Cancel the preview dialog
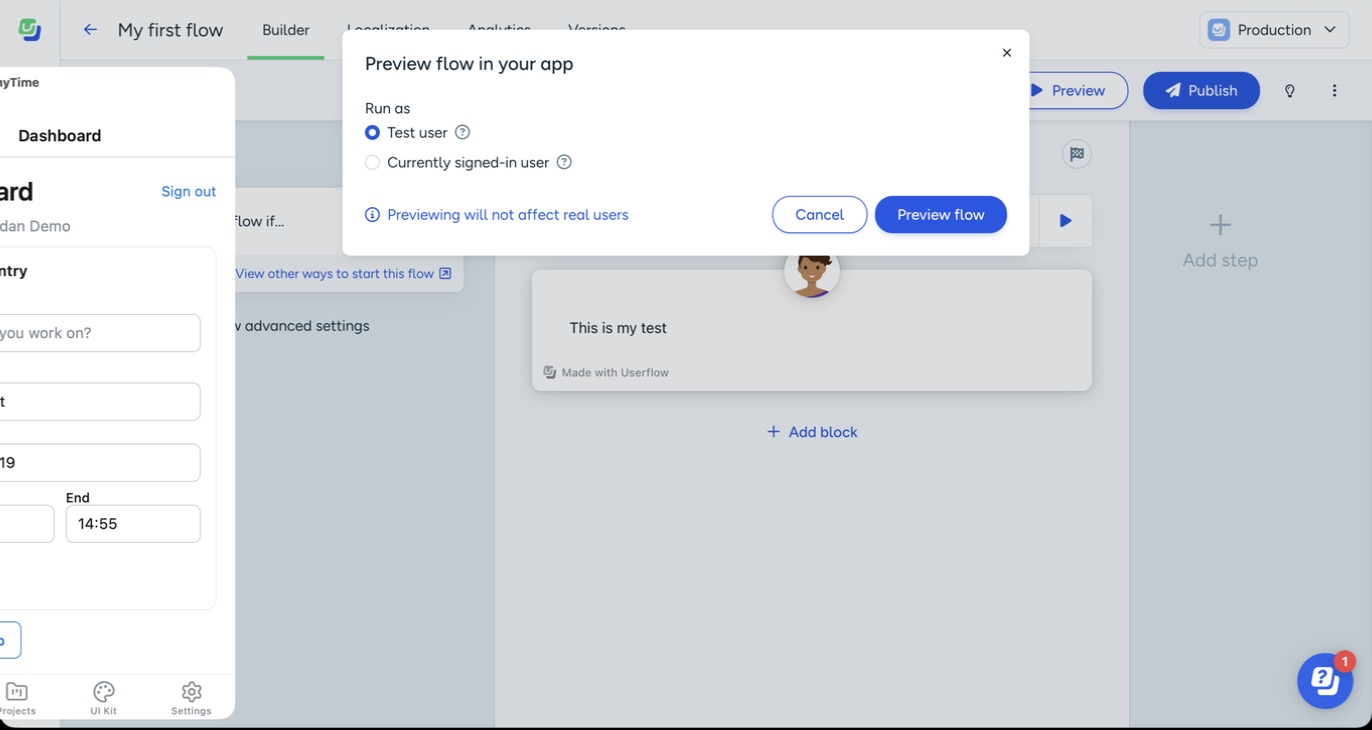The width and height of the screenshot is (1372, 730). (x=820, y=214)
